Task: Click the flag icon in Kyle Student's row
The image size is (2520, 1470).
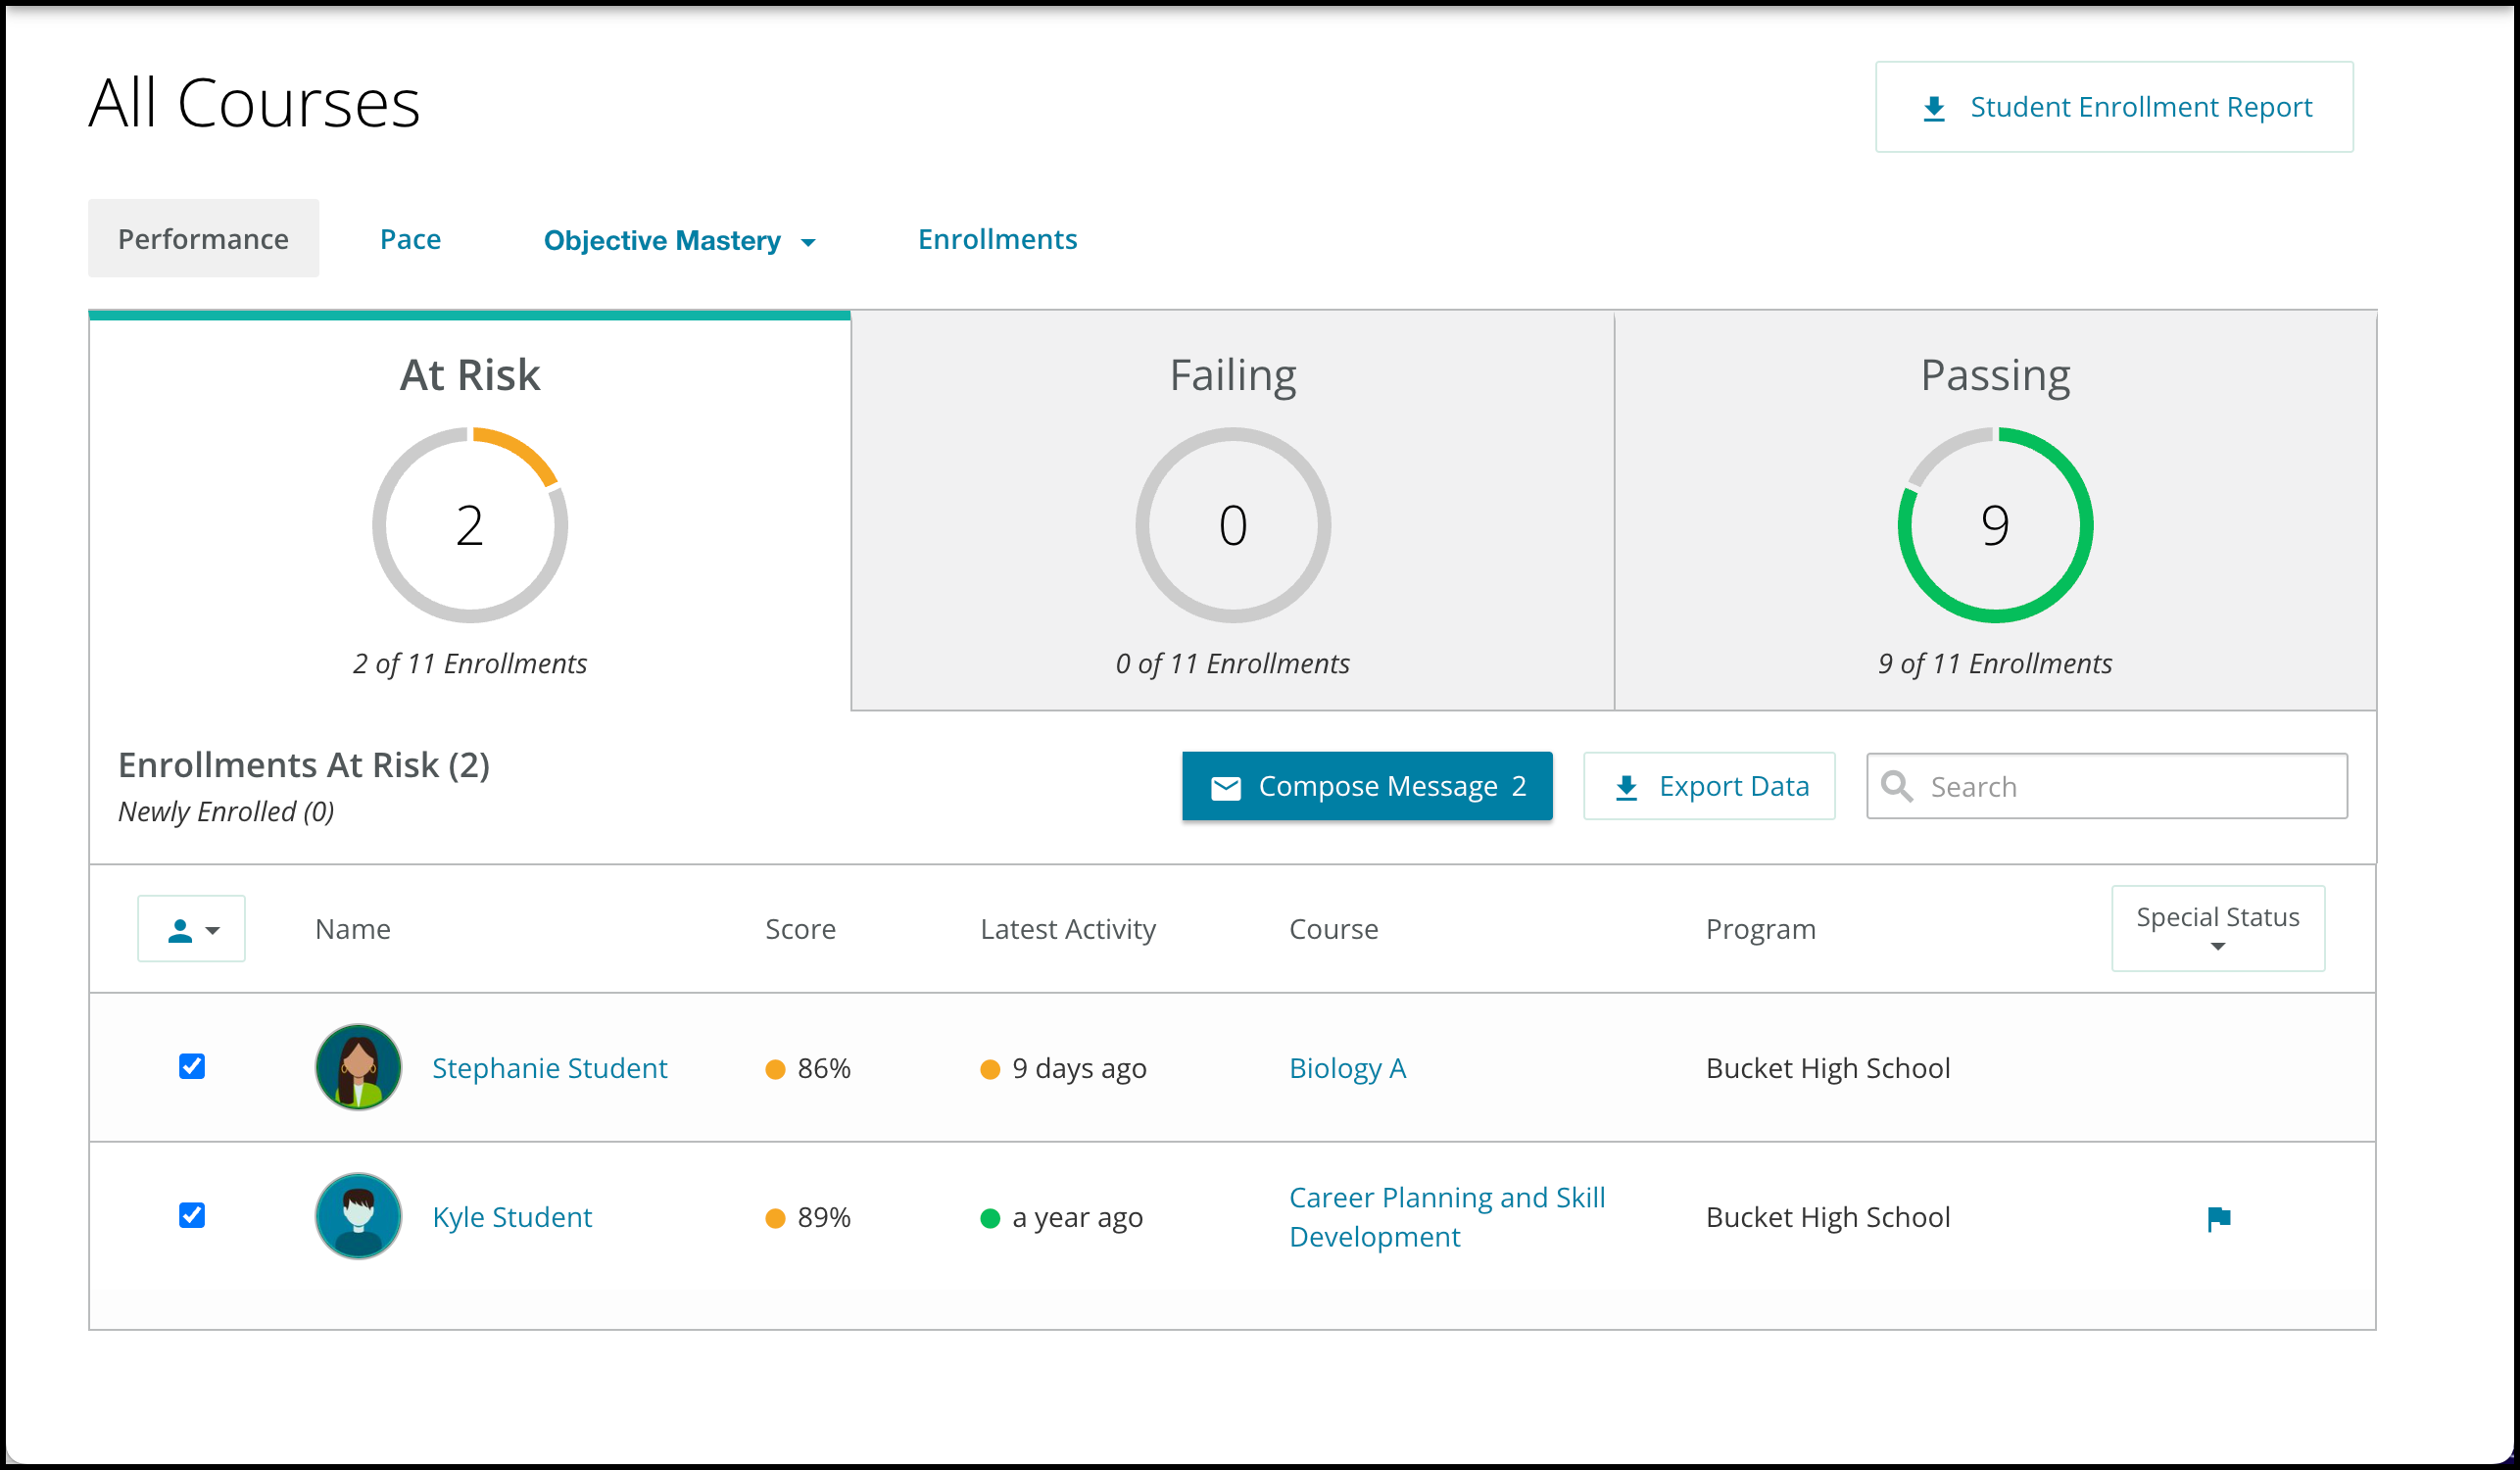Action: tap(2218, 1218)
